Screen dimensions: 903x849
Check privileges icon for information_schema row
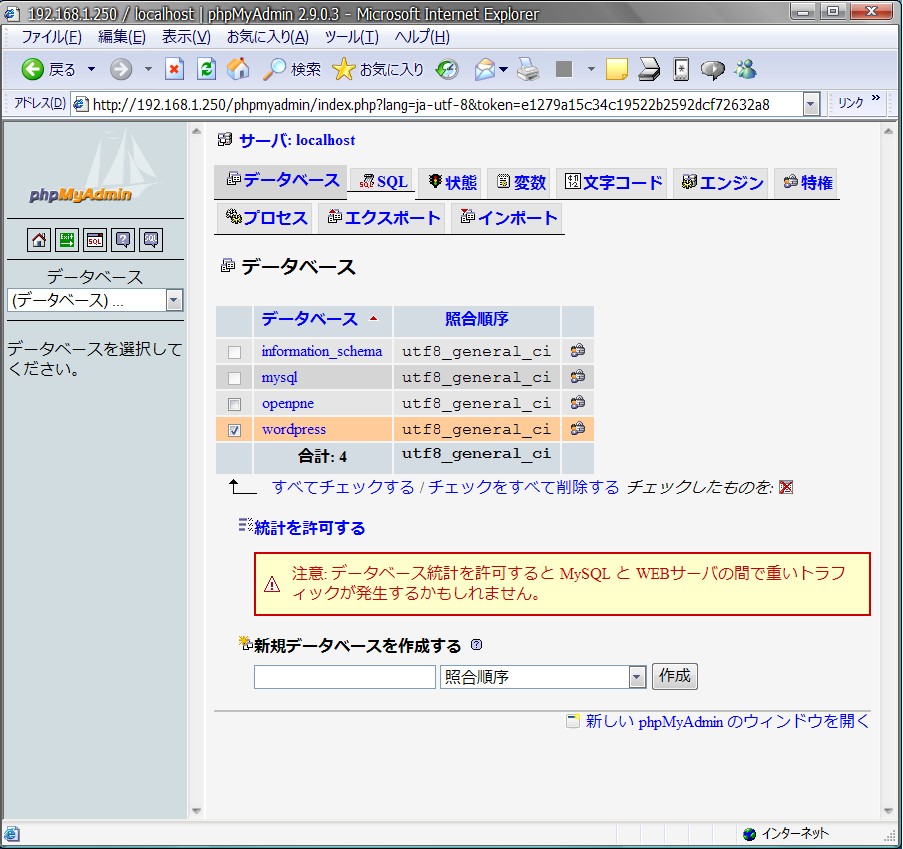[x=578, y=350]
